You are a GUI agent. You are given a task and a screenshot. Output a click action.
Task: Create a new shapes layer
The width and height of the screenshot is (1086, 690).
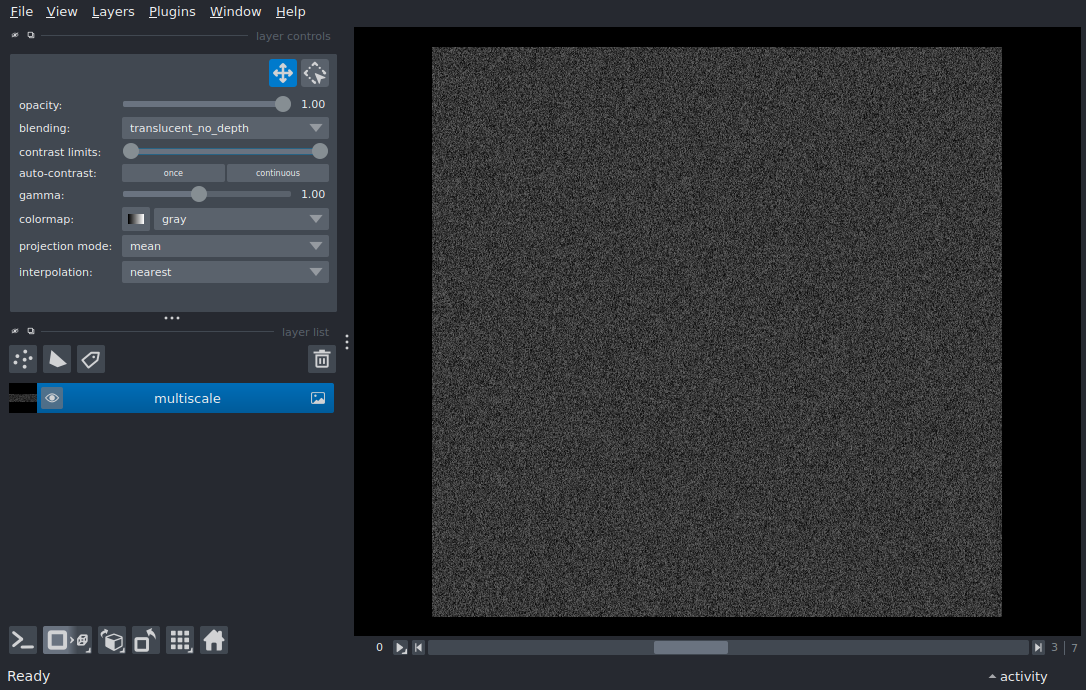[57, 359]
